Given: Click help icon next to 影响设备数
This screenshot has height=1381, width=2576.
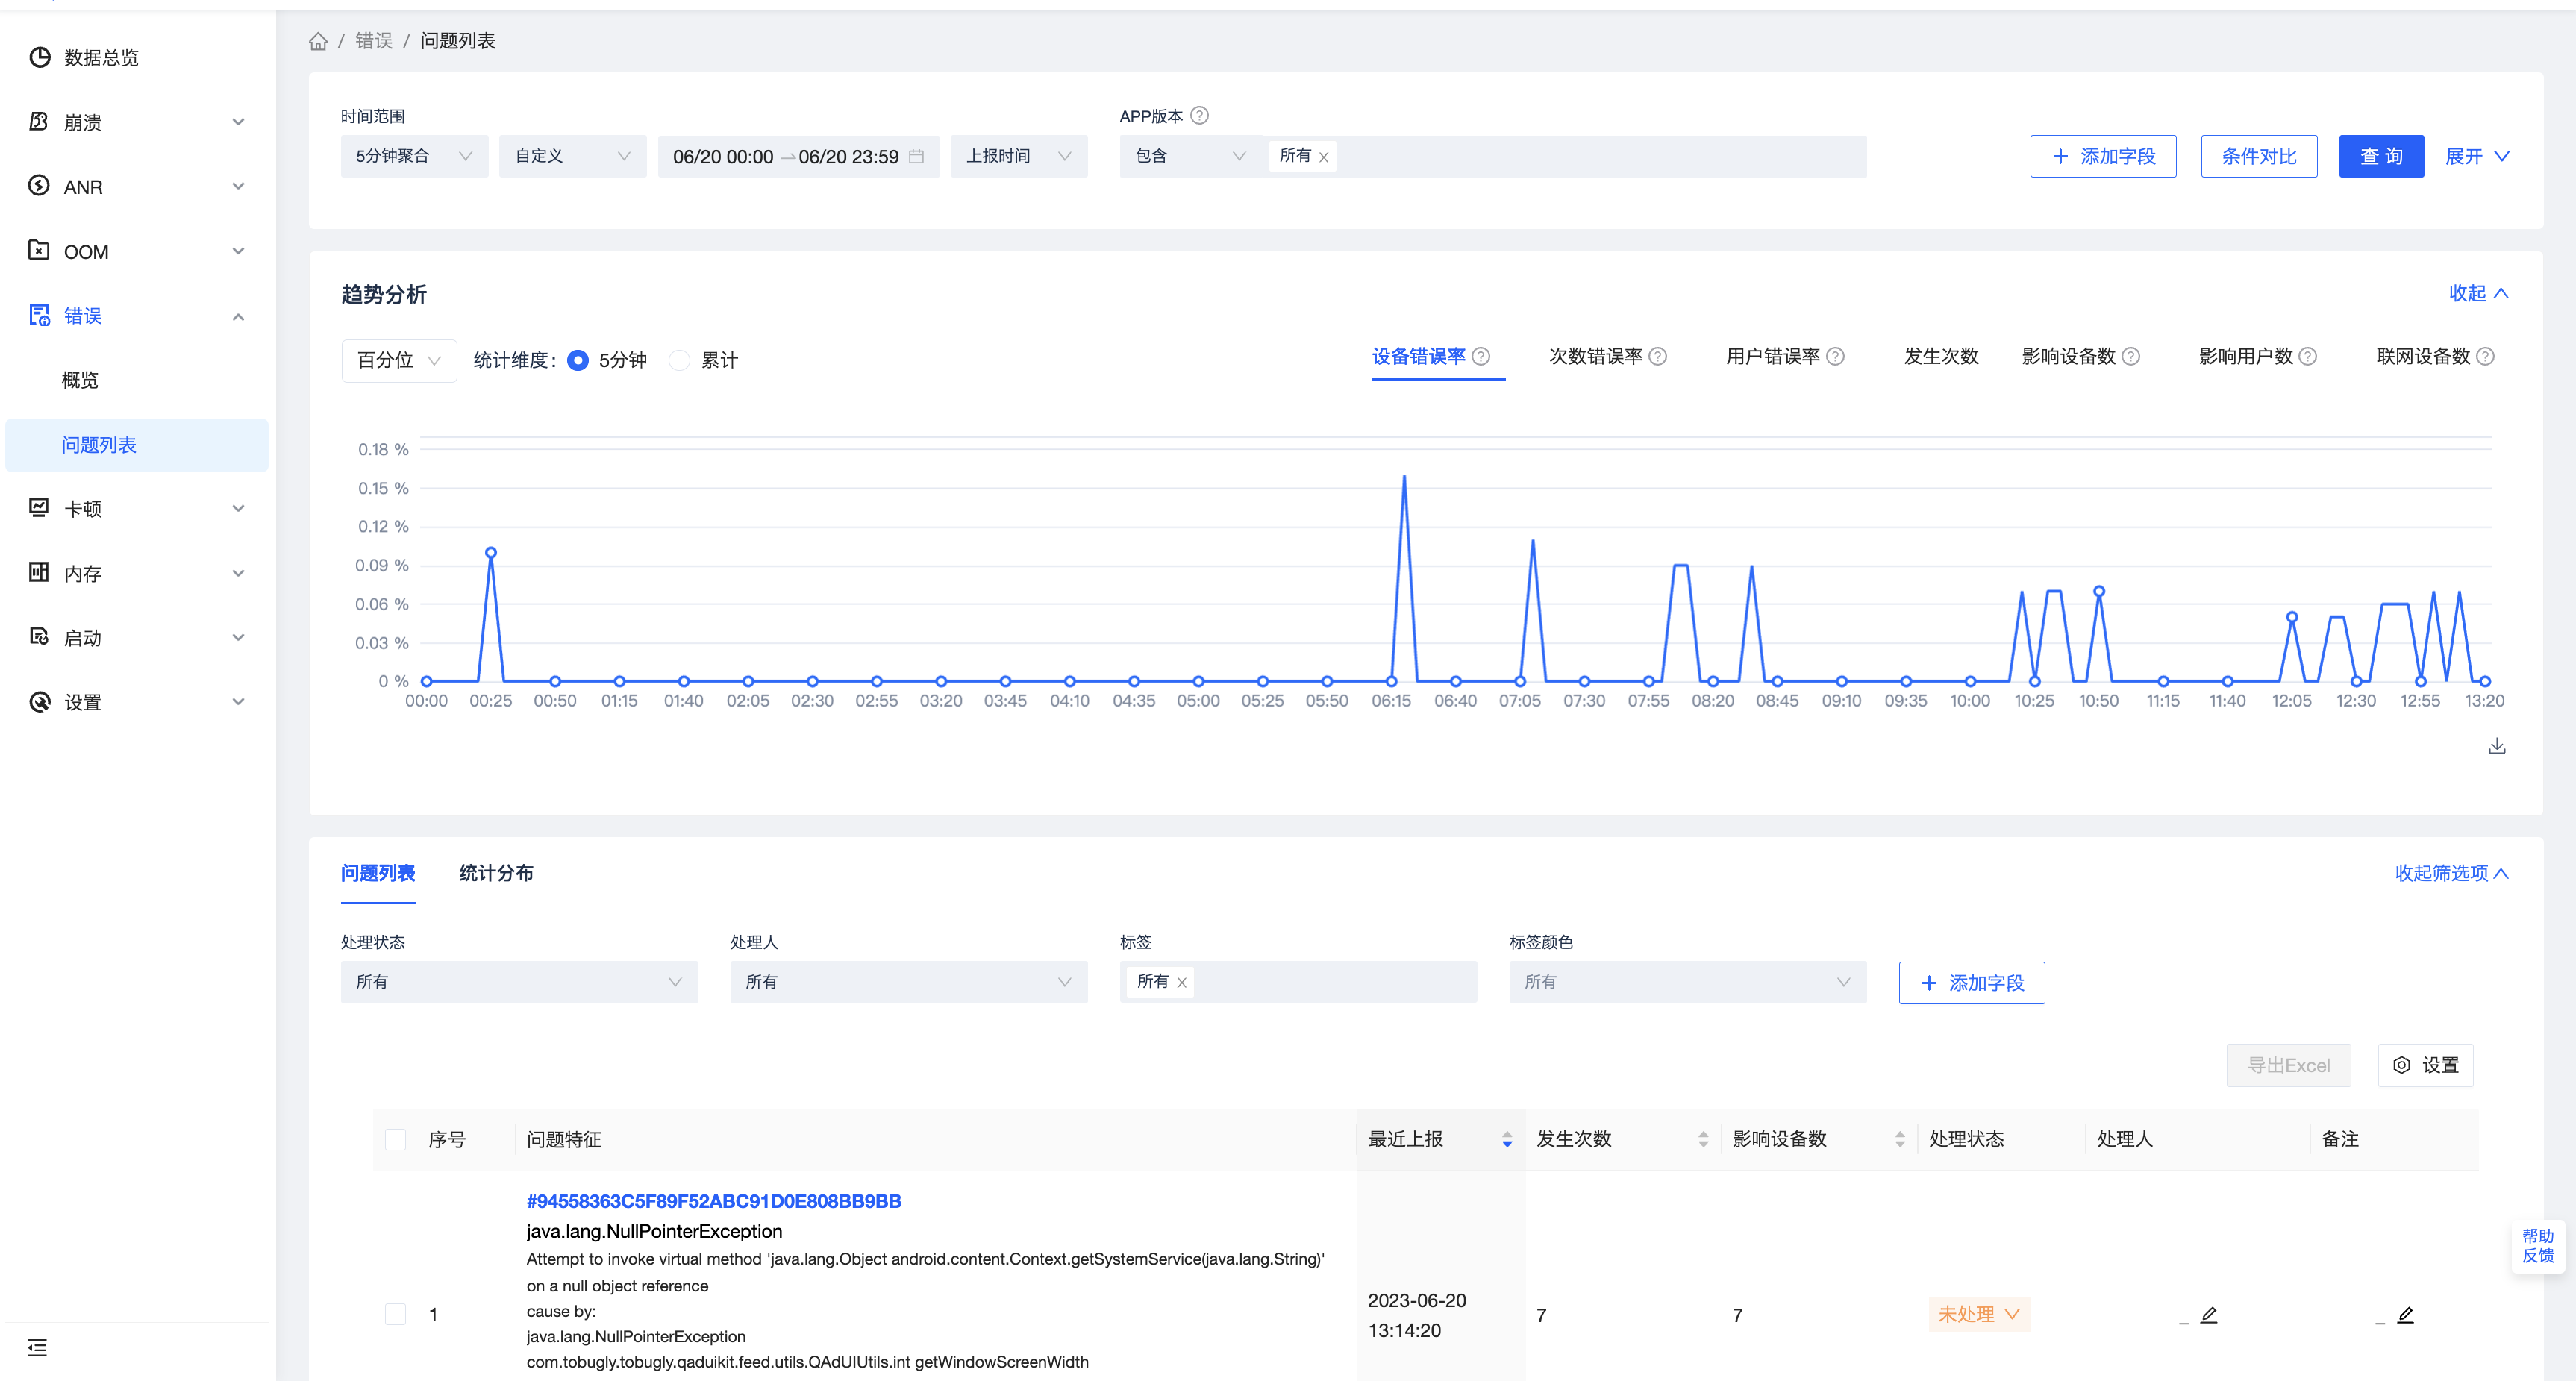Looking at the screenshot, I should (x=2131, y=356).
